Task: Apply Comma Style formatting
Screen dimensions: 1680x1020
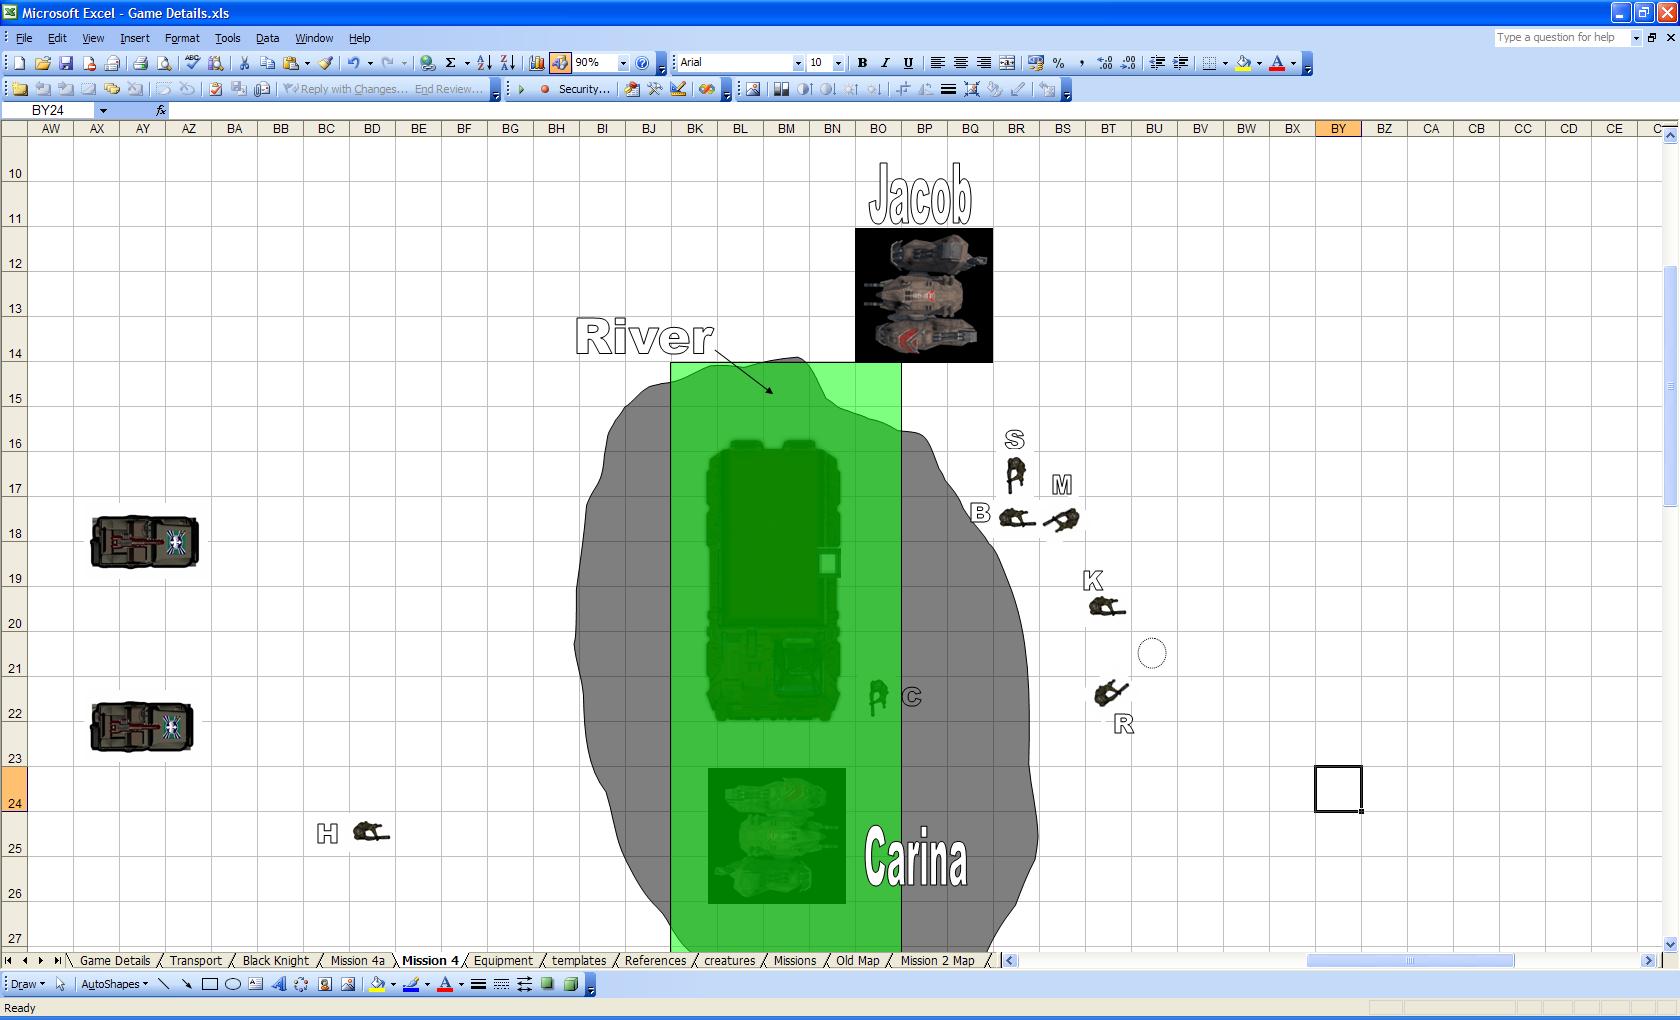Action: (1081, 63)
